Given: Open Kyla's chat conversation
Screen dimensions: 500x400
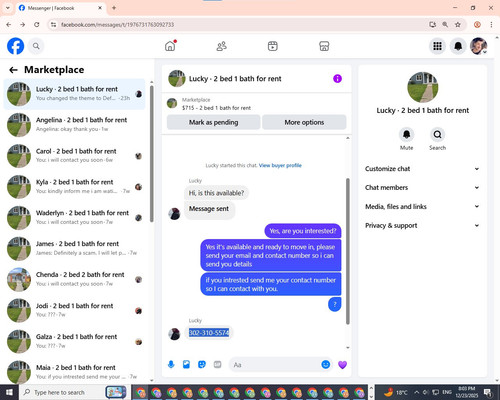Looking at the screenshot, I should point(74,187).
